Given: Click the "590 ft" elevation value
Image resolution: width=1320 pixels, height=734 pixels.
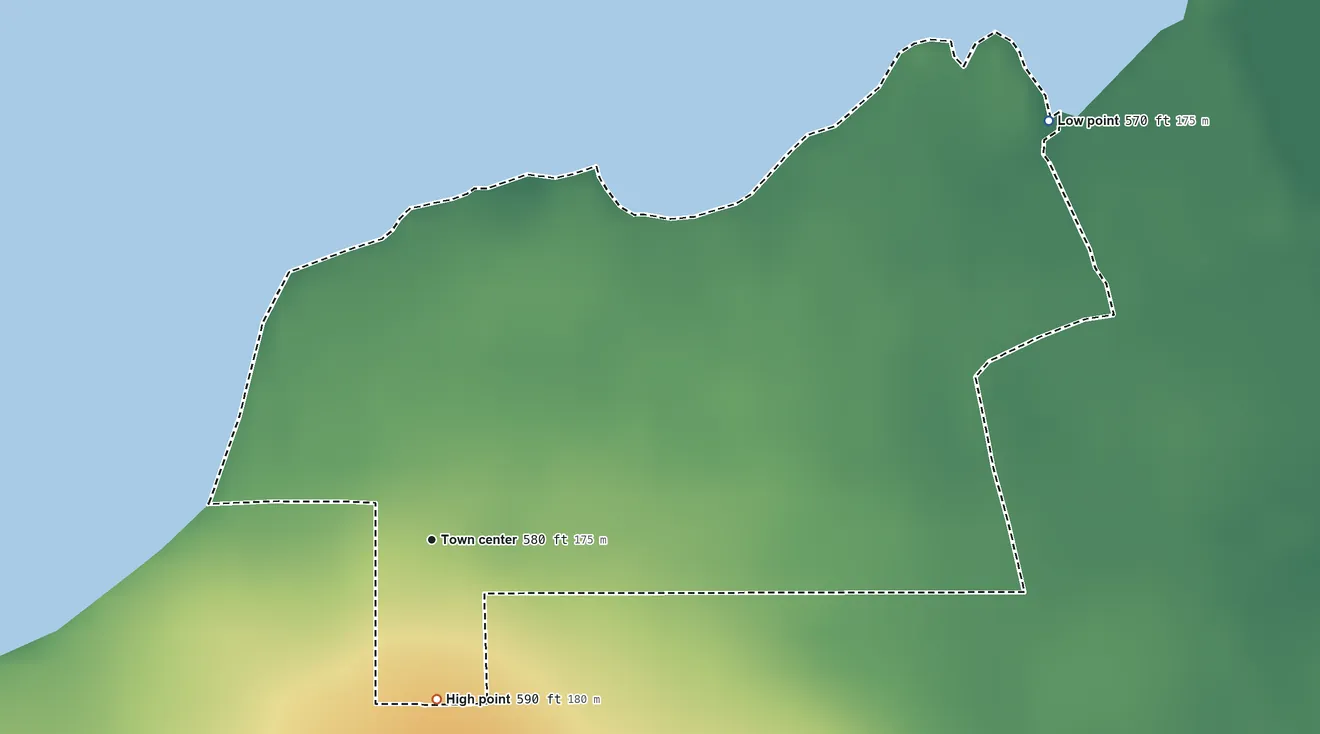Looking at the screenshot, I should tap(539, 699).
